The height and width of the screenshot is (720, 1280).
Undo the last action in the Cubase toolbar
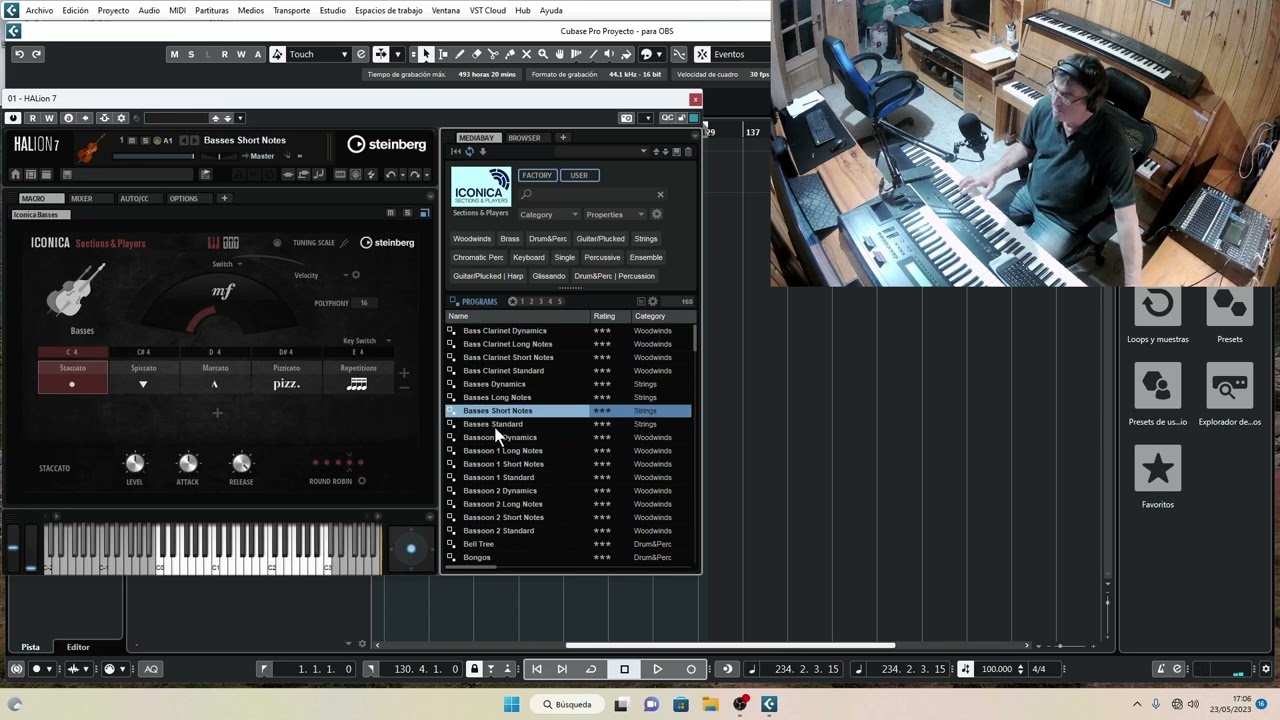point(19,54)
